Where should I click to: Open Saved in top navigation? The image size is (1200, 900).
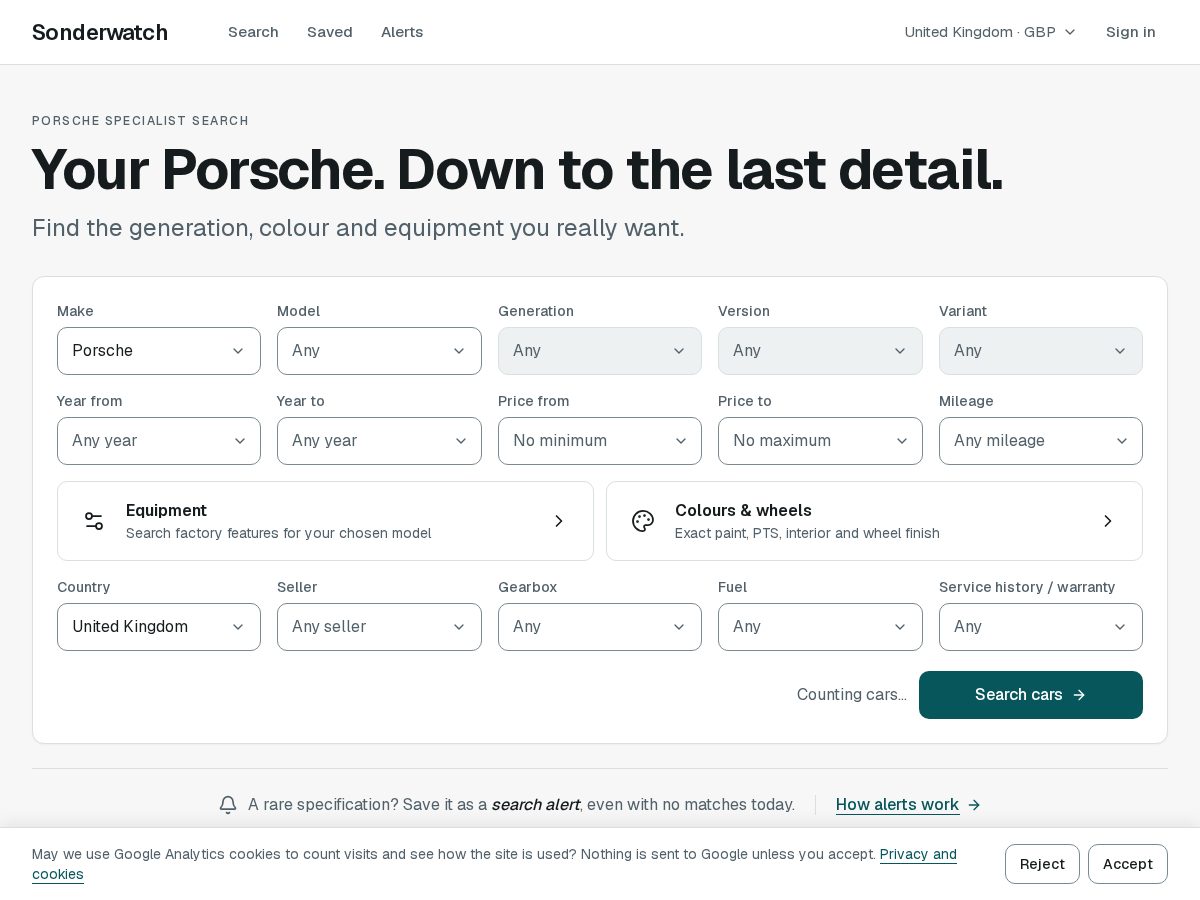330,32
